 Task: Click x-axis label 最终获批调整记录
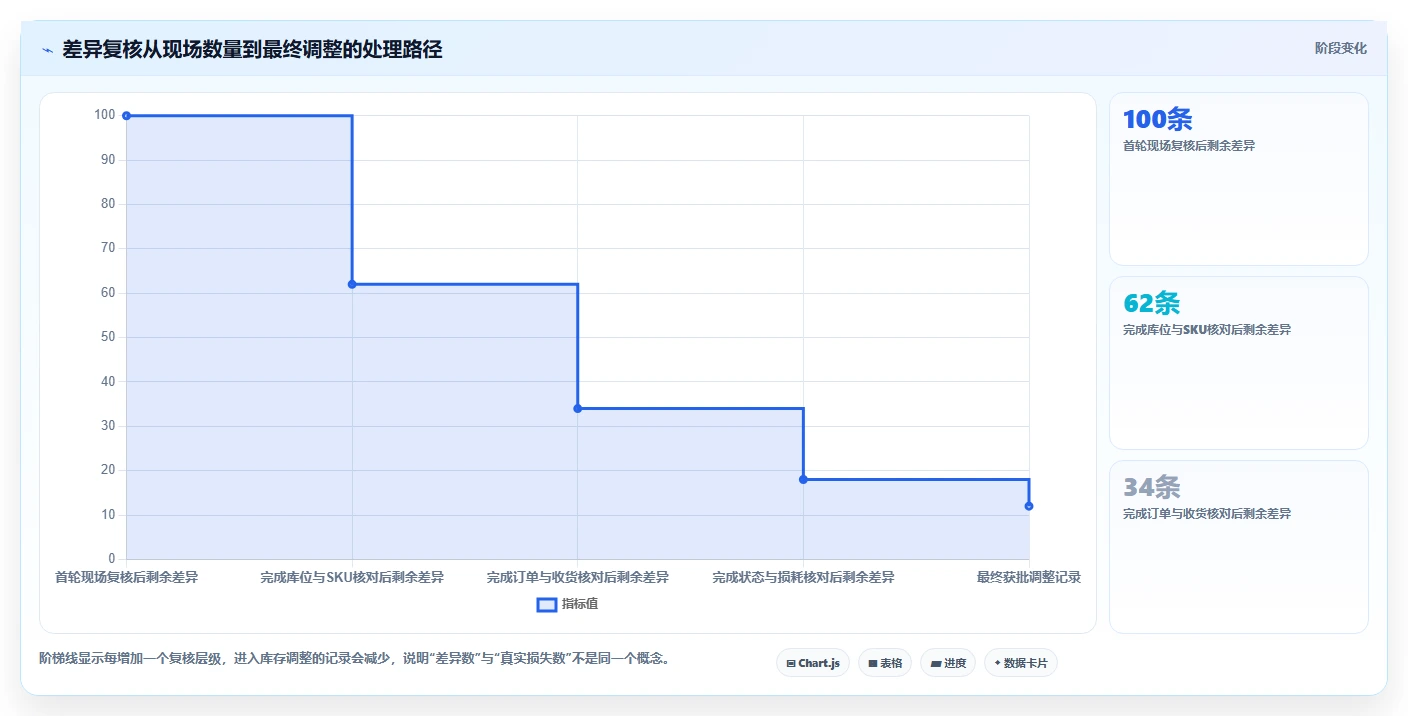(x=1029, y=577)
